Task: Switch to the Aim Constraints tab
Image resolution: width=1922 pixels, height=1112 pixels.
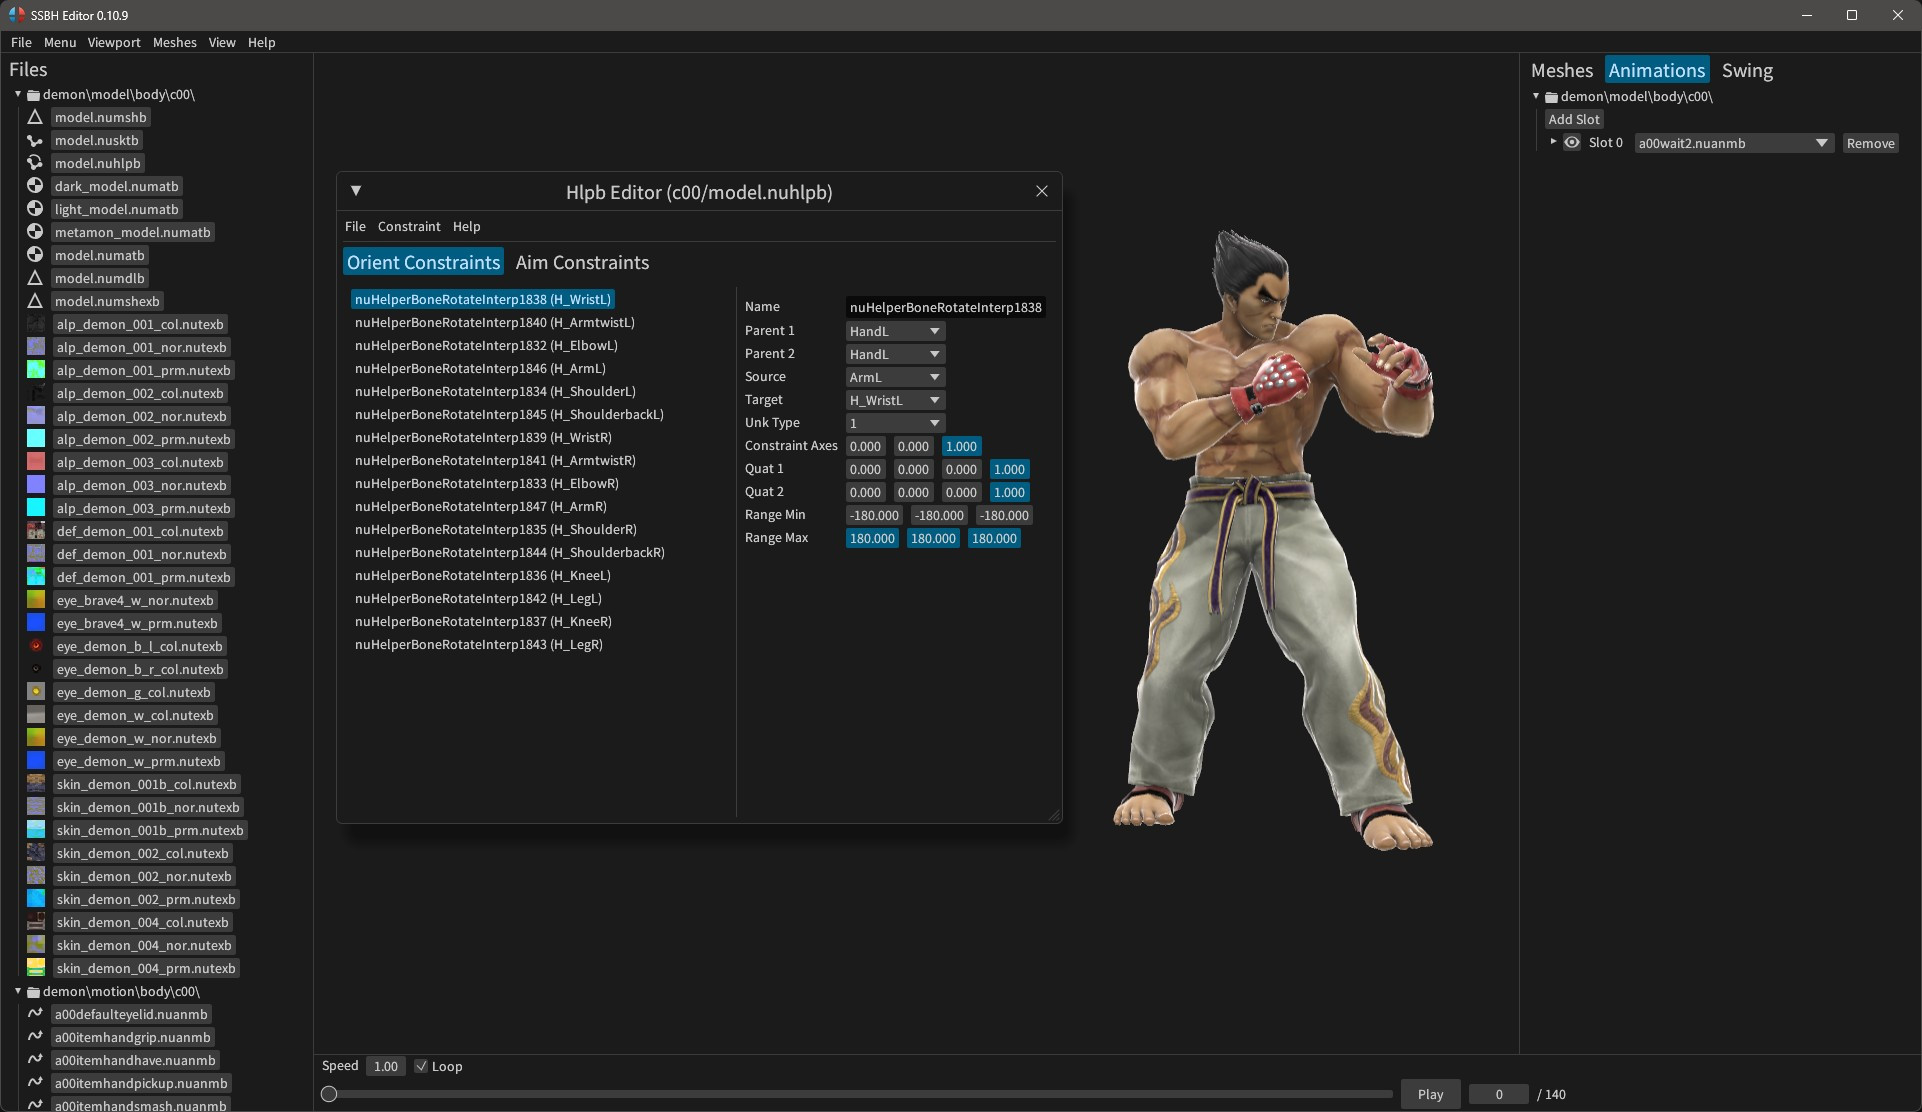Action: 582,262
